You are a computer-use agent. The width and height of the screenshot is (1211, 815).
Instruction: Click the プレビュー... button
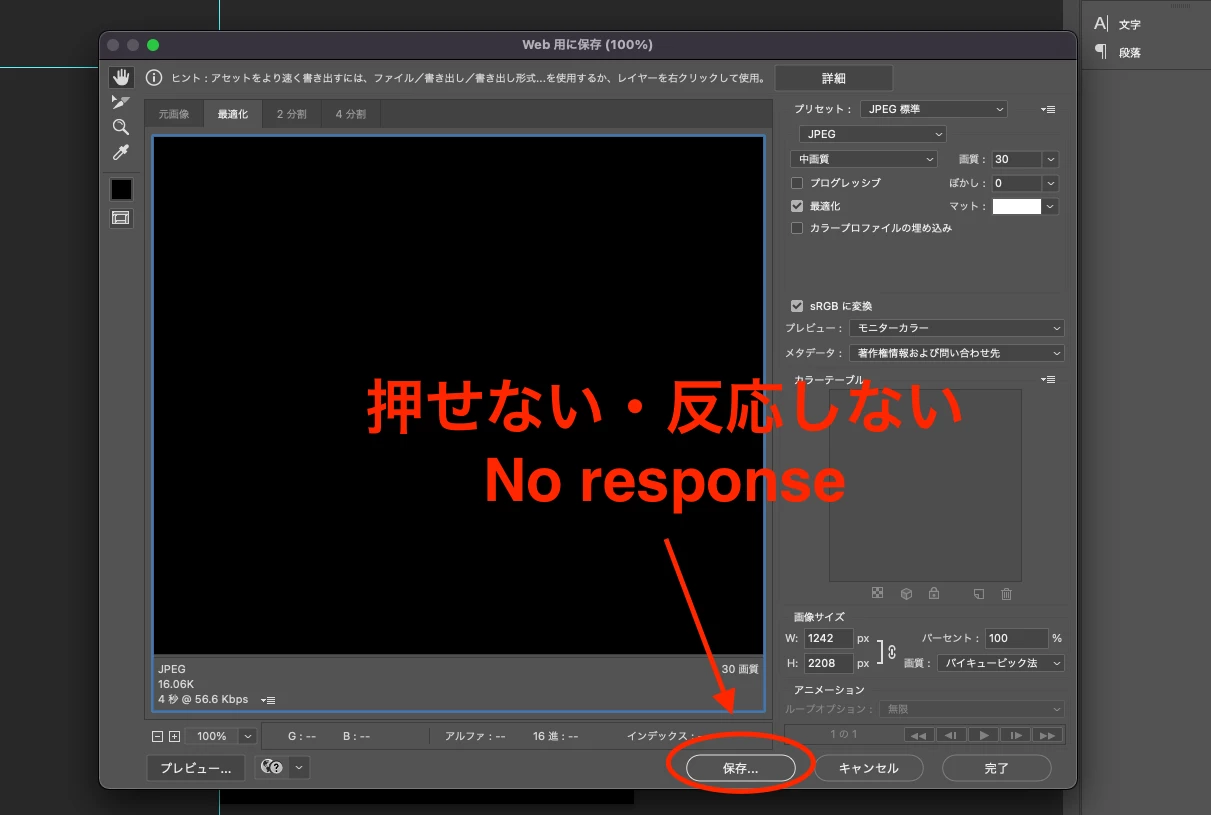(x=196, y=768)
